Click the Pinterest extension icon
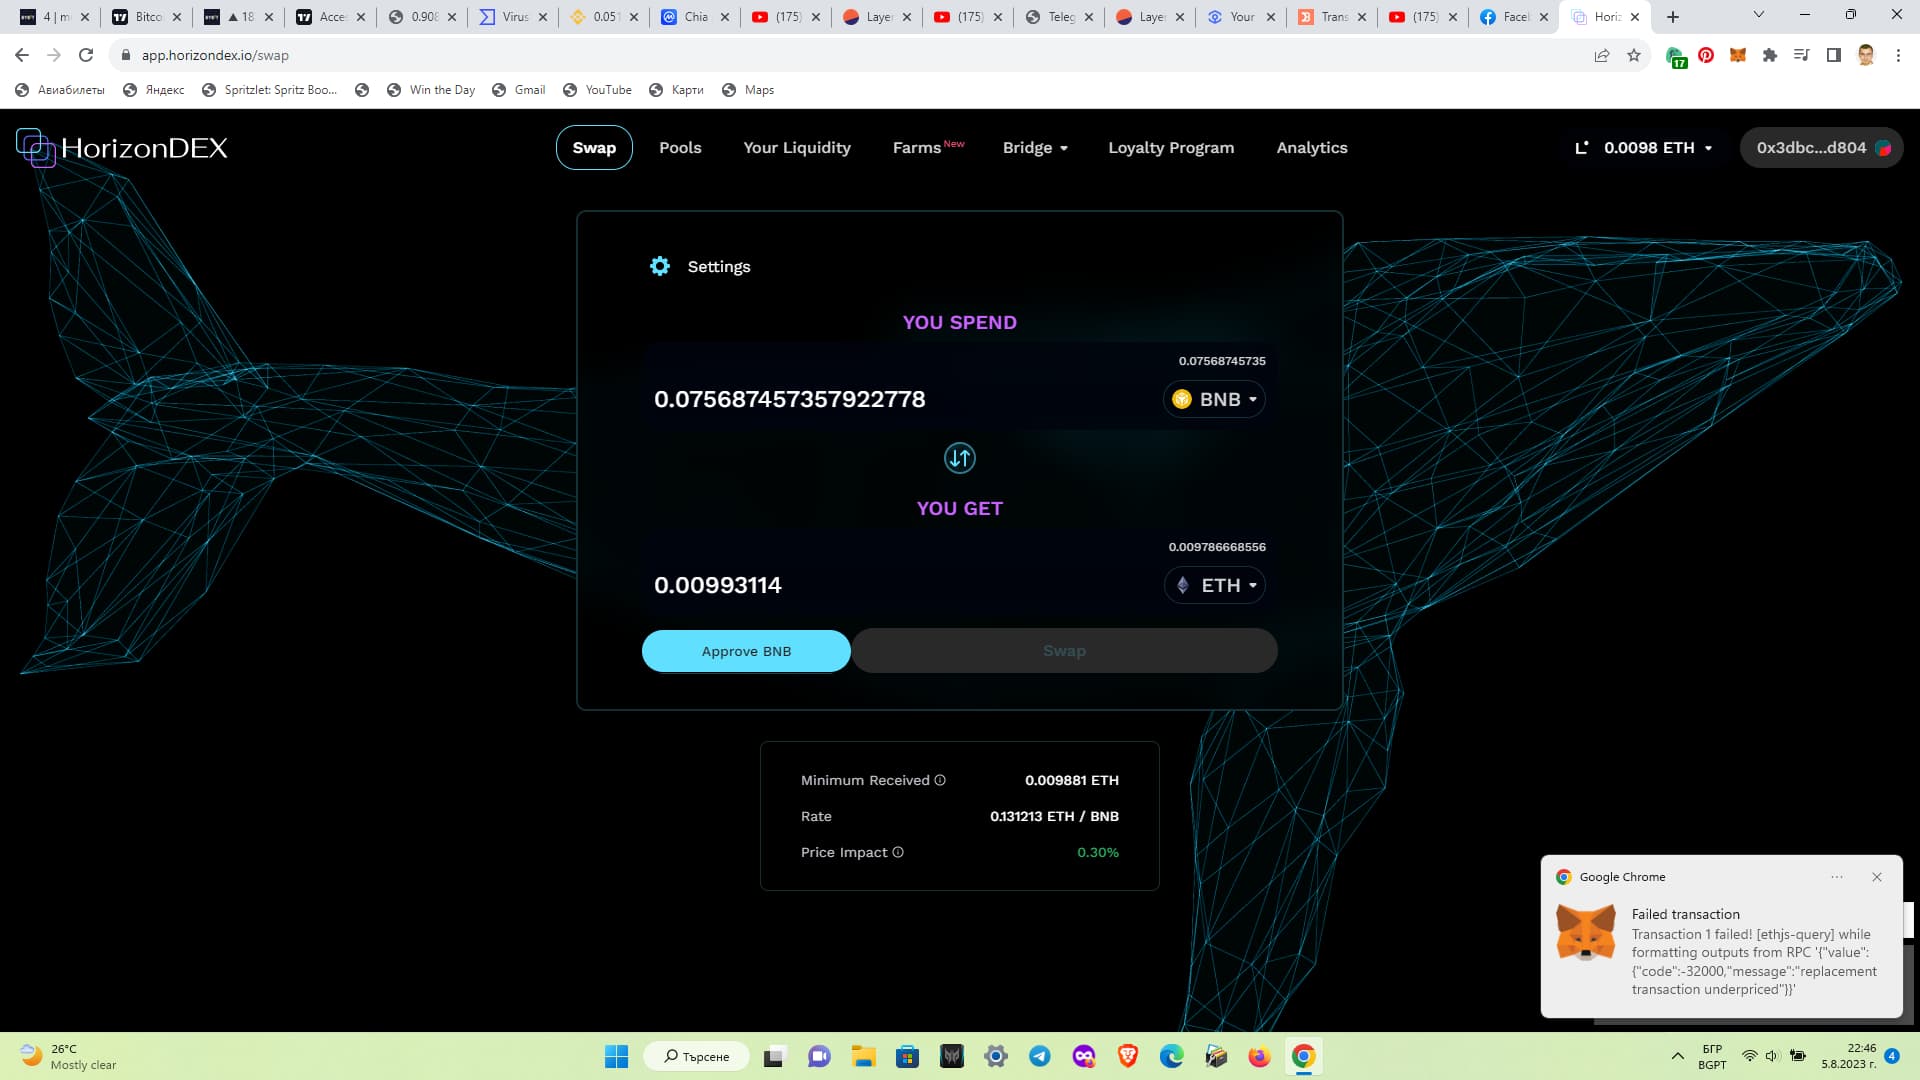 1706,55
